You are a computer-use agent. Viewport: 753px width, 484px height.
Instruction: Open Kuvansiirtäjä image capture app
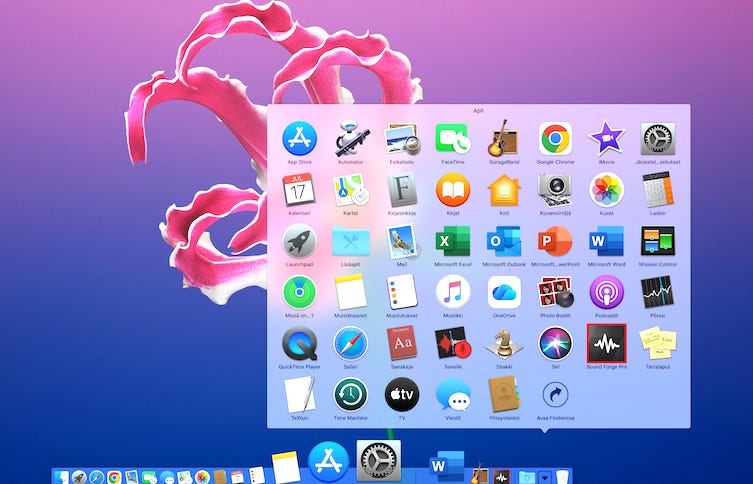[x=555, y=190]
